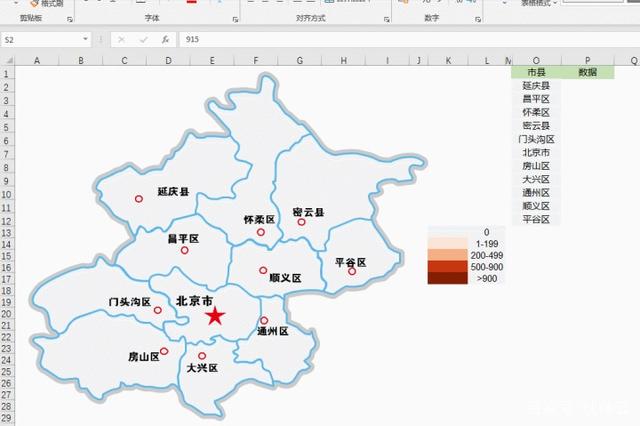Click the 数据 header cell
Image resolution: width=640 pixels, height=426 pixels.
pos(587,72)
